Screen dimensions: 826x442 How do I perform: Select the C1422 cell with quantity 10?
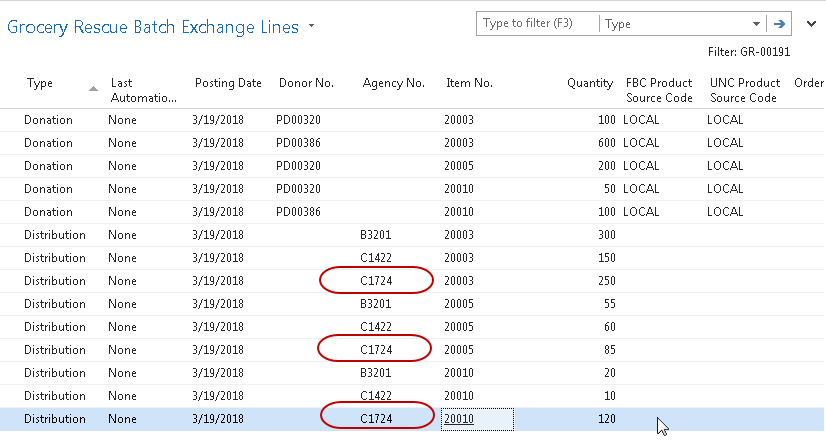(x=376, y=397)
